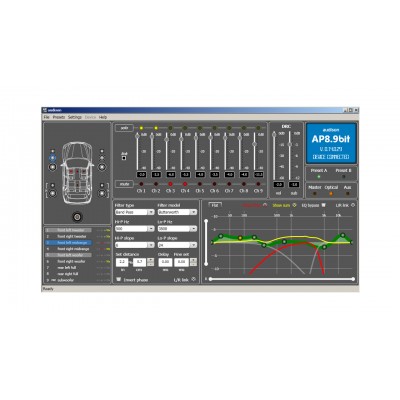Click the Flat EQ button
Screen dimensions: 400x400
(x=215, y=205)
